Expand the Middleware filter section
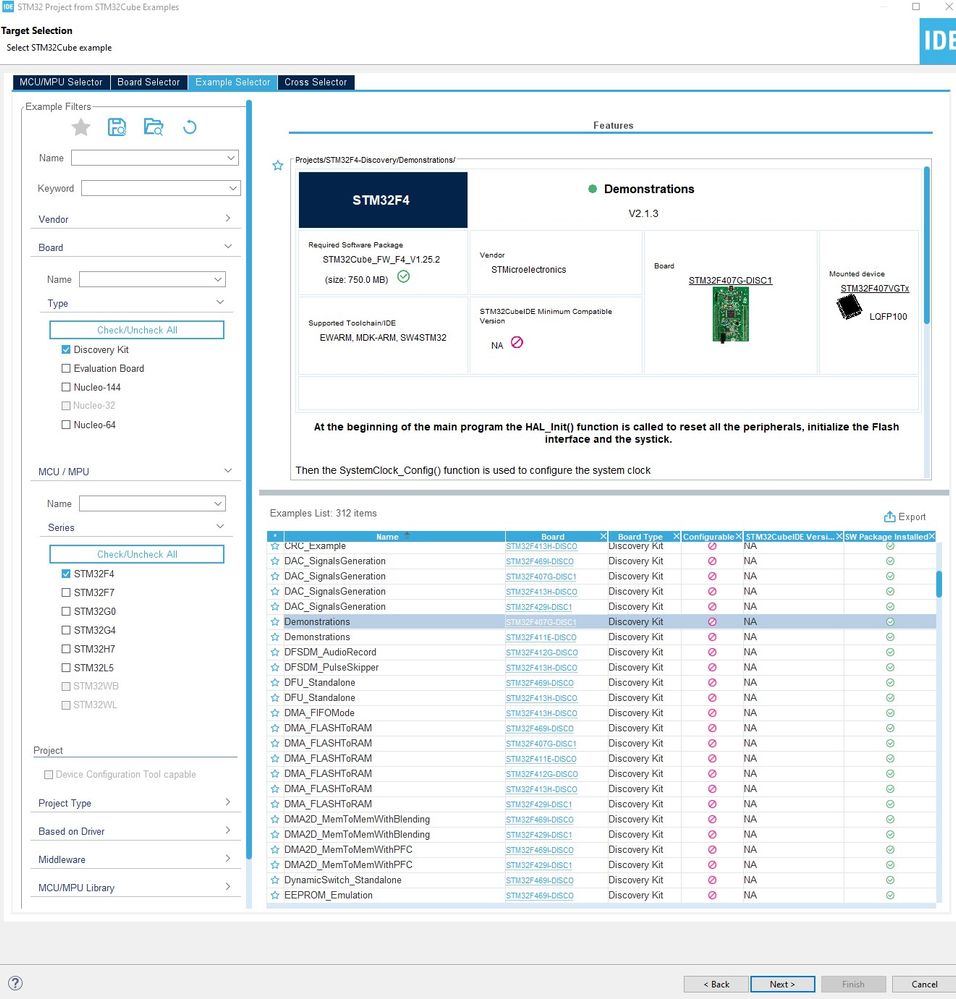The image size is (956, 999). point(135,859)
